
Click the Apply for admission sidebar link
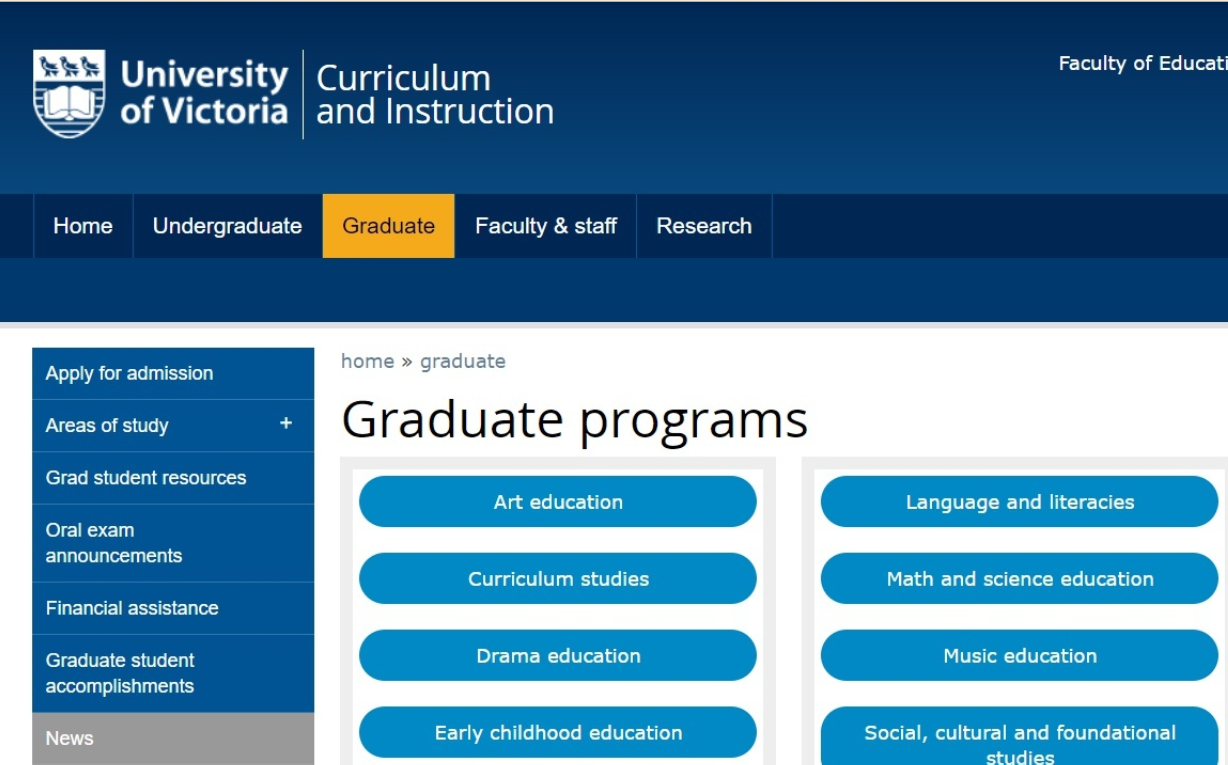(x=129, y=373)
